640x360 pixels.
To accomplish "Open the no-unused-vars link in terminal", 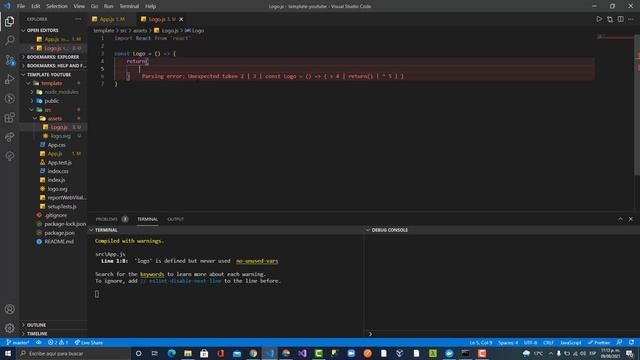I will pyautogui.click(x=257, y=261).
